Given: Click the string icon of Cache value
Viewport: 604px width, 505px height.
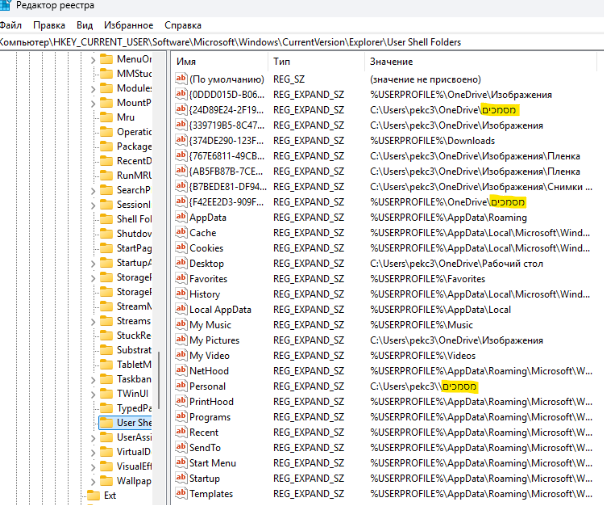Looking at the screenshot, I should click(x=181, y=232).
